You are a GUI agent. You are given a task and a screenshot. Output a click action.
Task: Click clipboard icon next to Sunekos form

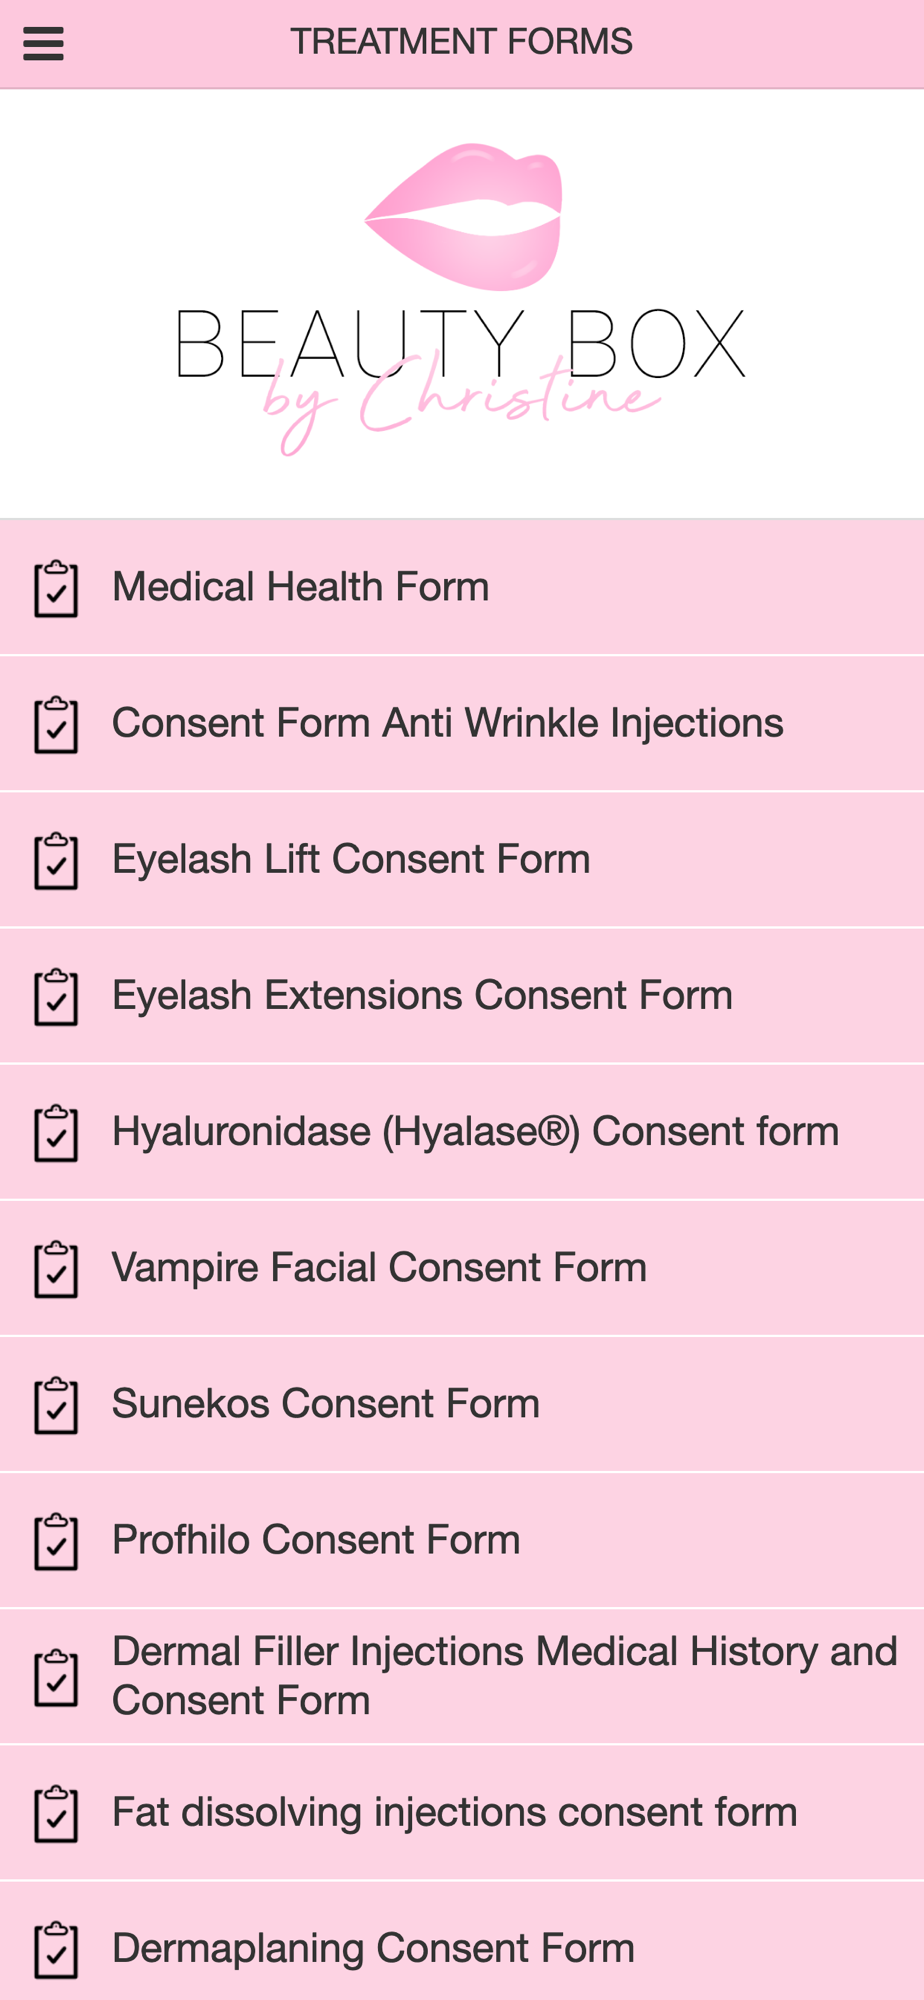click(x=56, y=1405)
